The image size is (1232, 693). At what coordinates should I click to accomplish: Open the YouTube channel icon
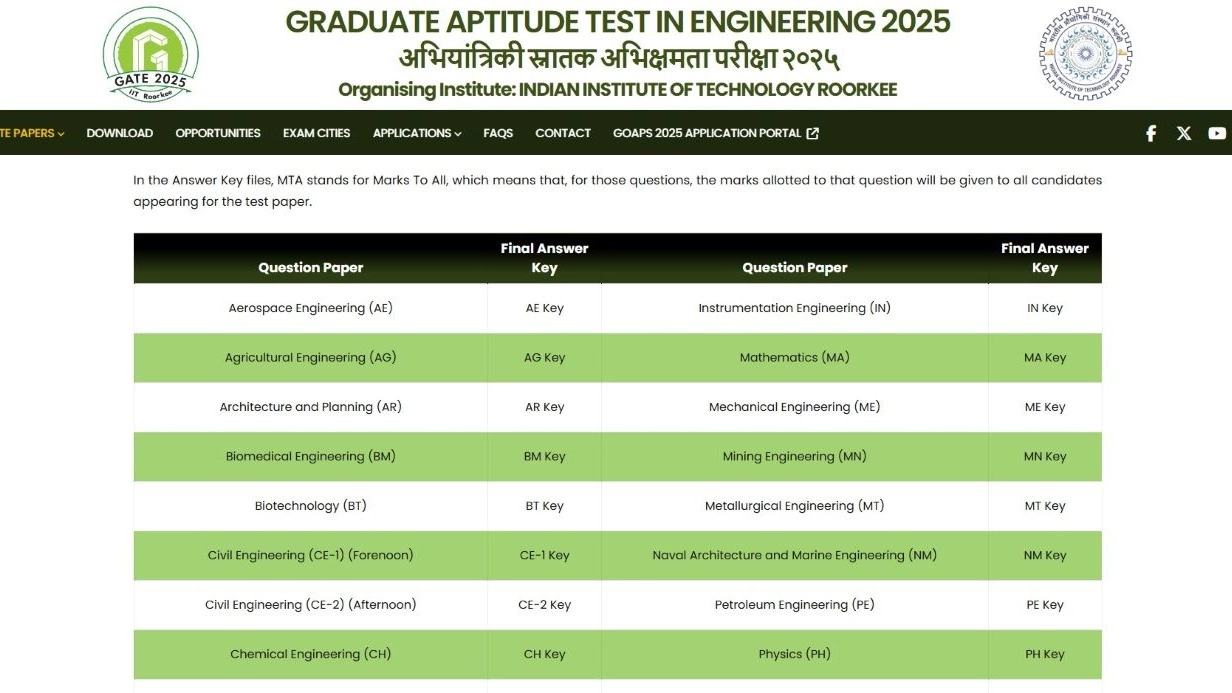(1216, 133)
